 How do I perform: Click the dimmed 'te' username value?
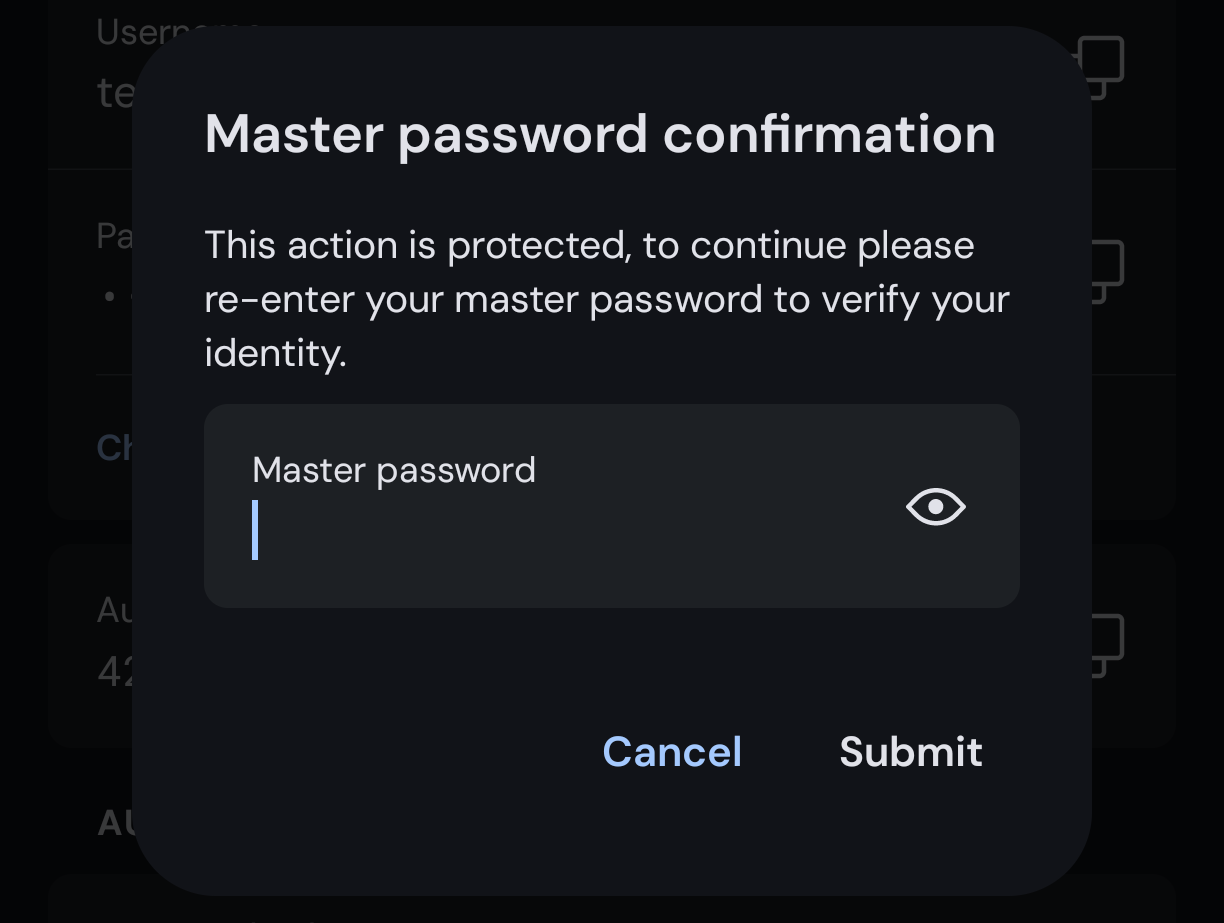click(115, 93)
